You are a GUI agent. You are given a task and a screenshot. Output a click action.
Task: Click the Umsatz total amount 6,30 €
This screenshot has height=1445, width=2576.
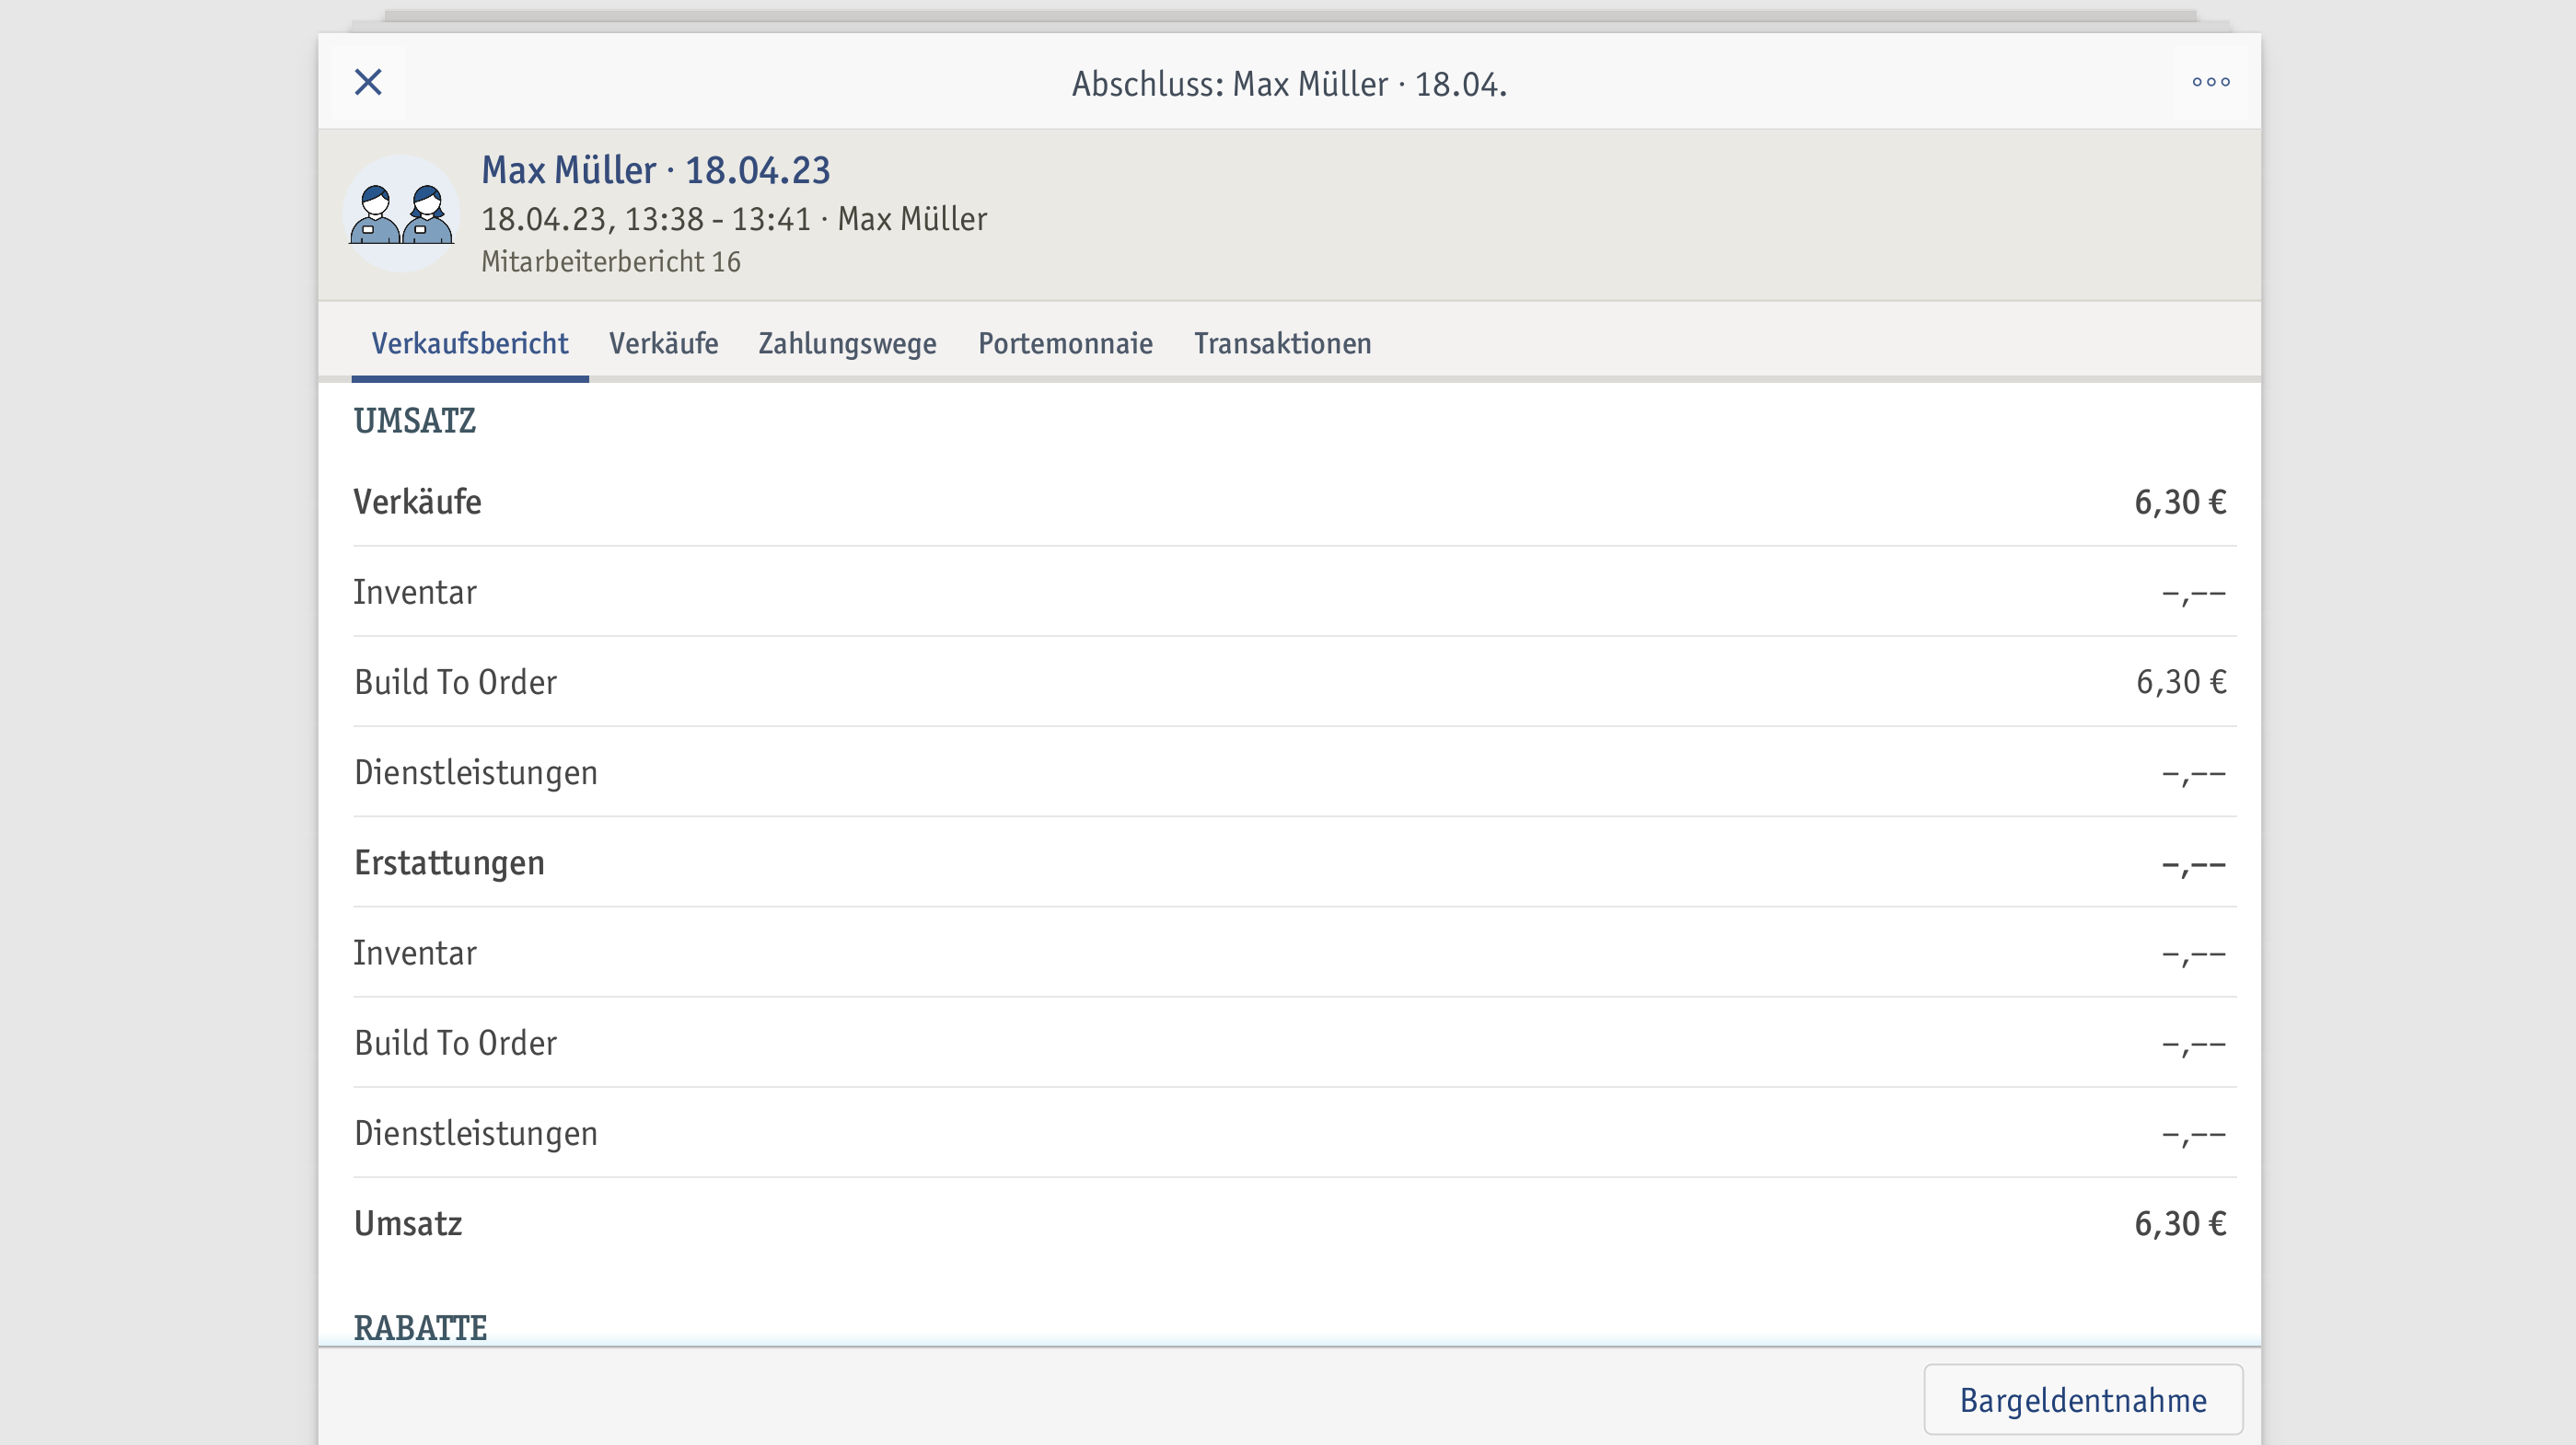click(2180, 1224)
